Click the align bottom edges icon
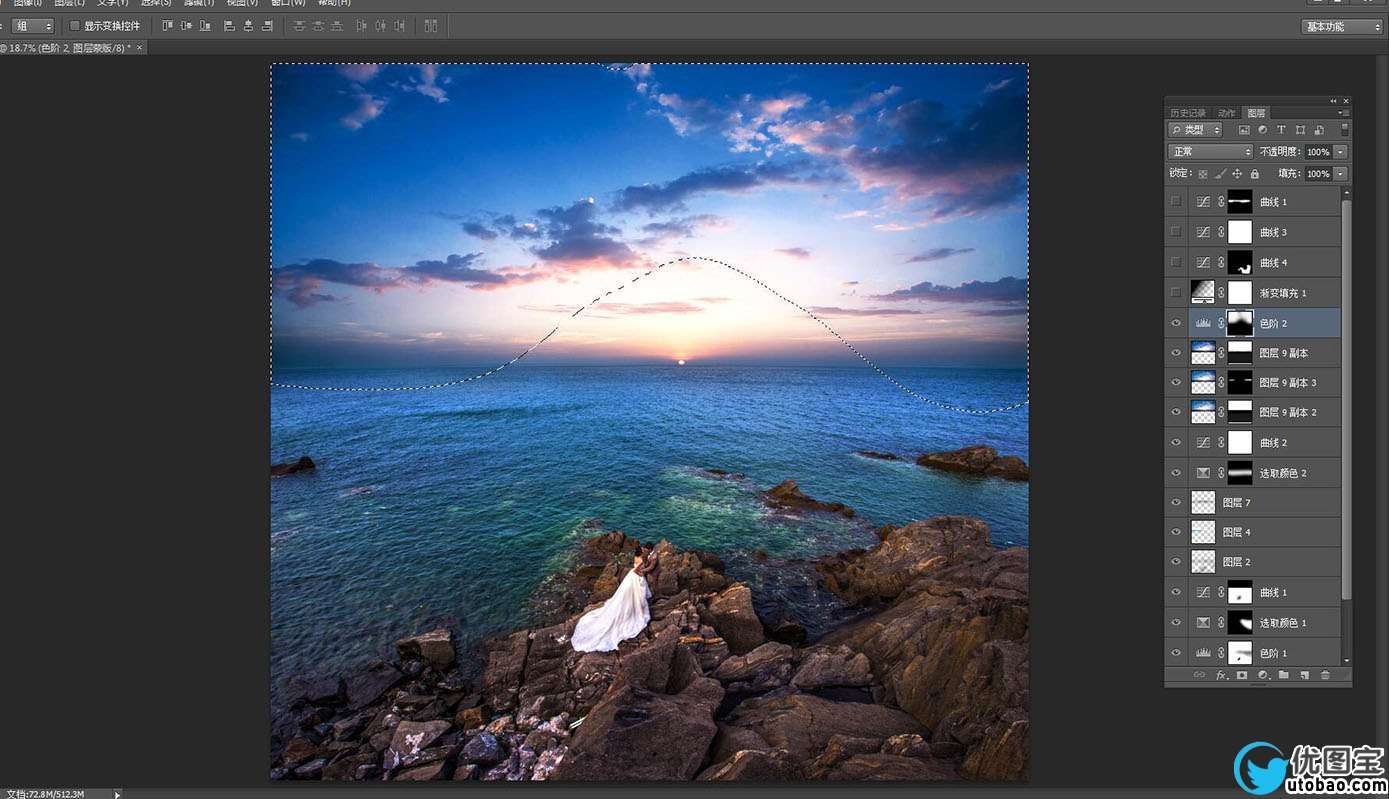This screenshot has width=1389, height=799. click(205, 26)
